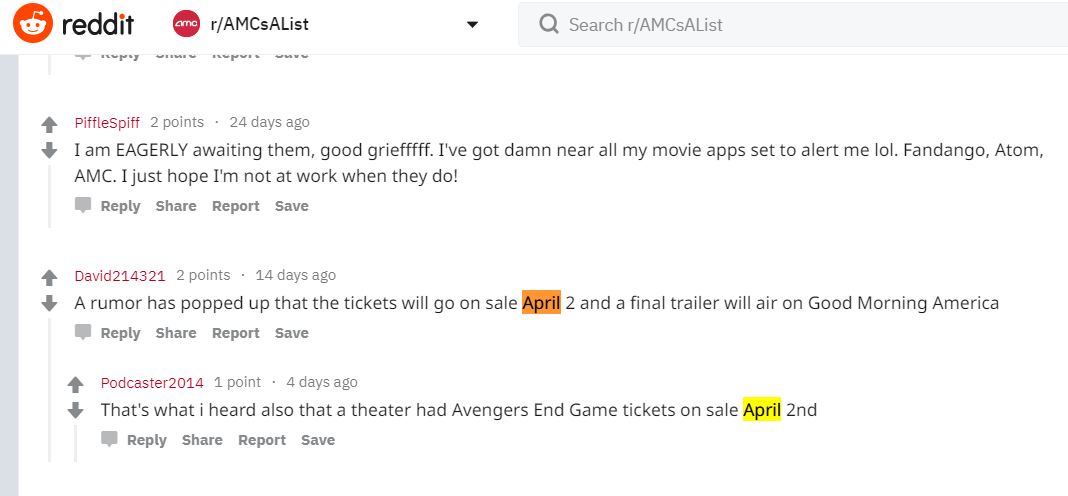Upvote Podcaster2014's reply

[75, 385]
